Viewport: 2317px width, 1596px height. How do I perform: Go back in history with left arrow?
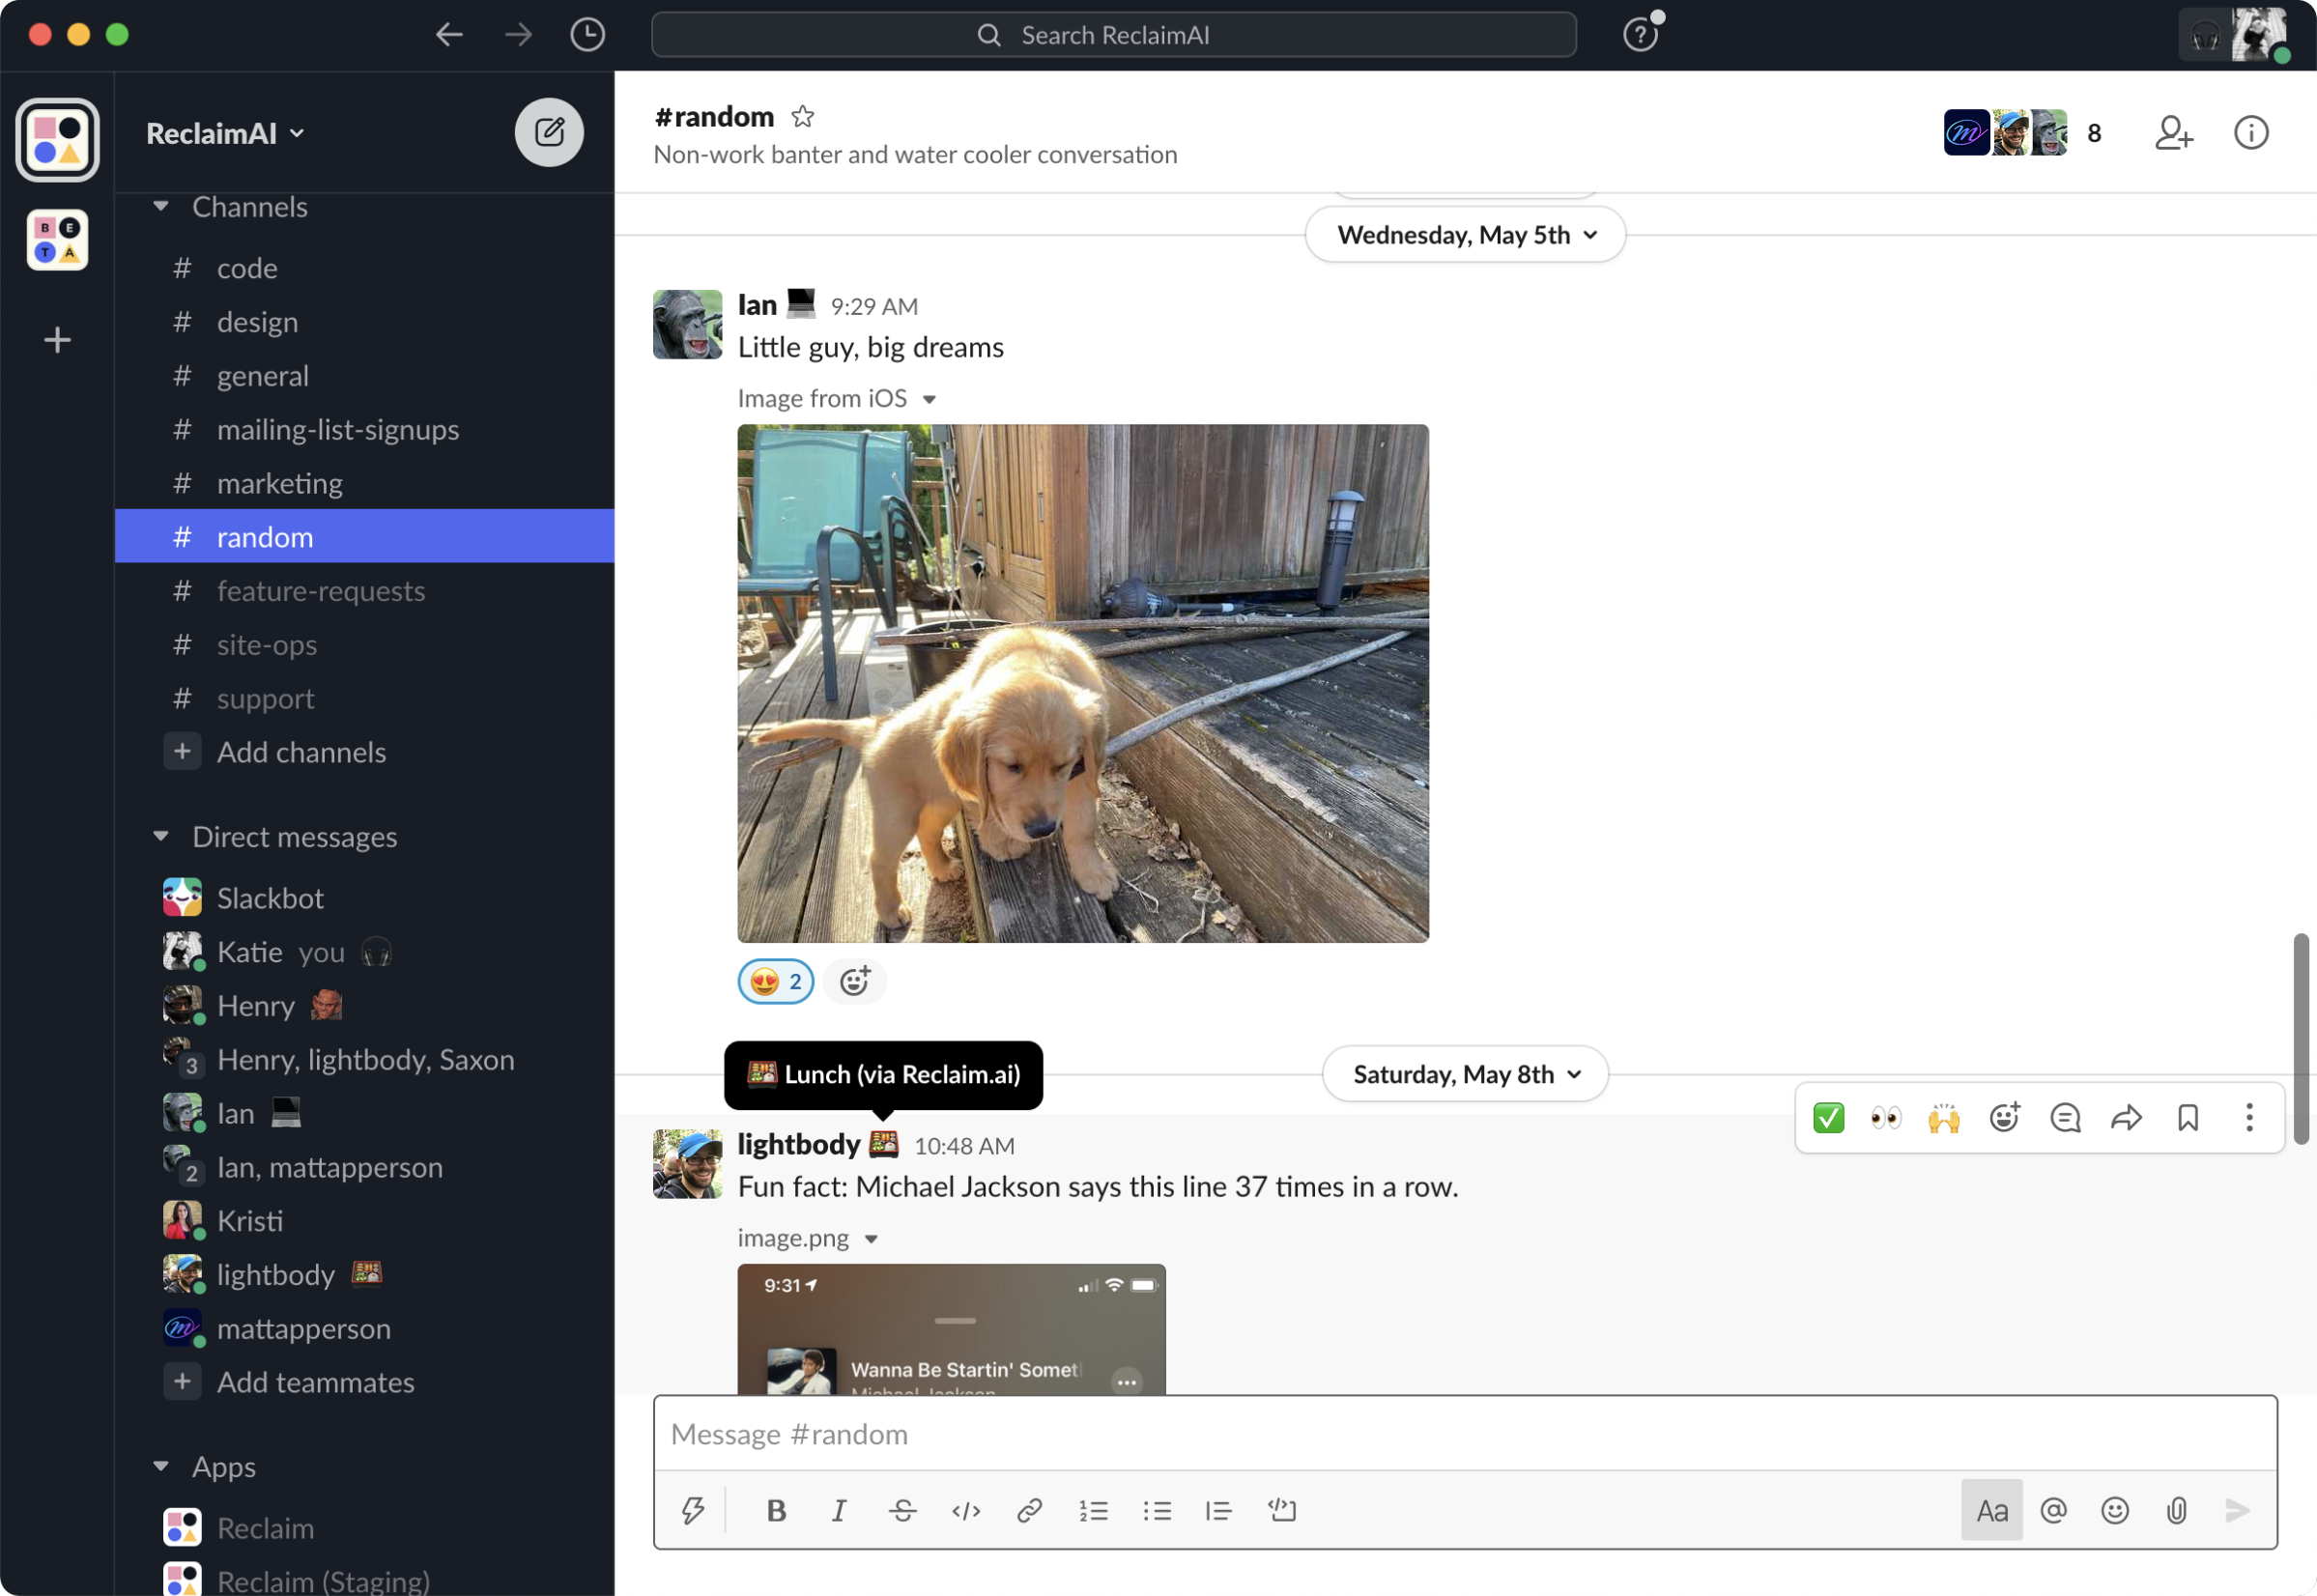pyautogui.click(x=449, y=35)
